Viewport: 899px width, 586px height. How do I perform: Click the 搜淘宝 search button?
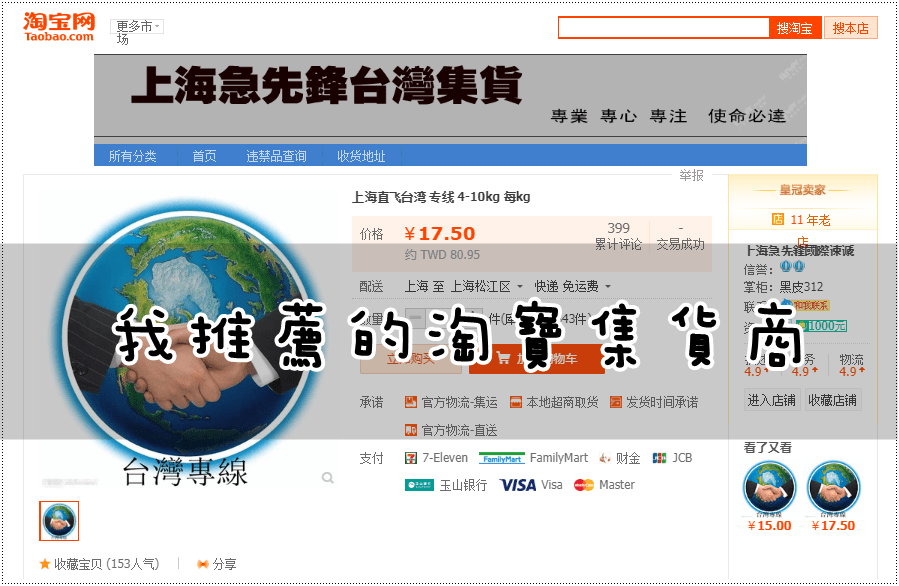click(x=793, y=27)
